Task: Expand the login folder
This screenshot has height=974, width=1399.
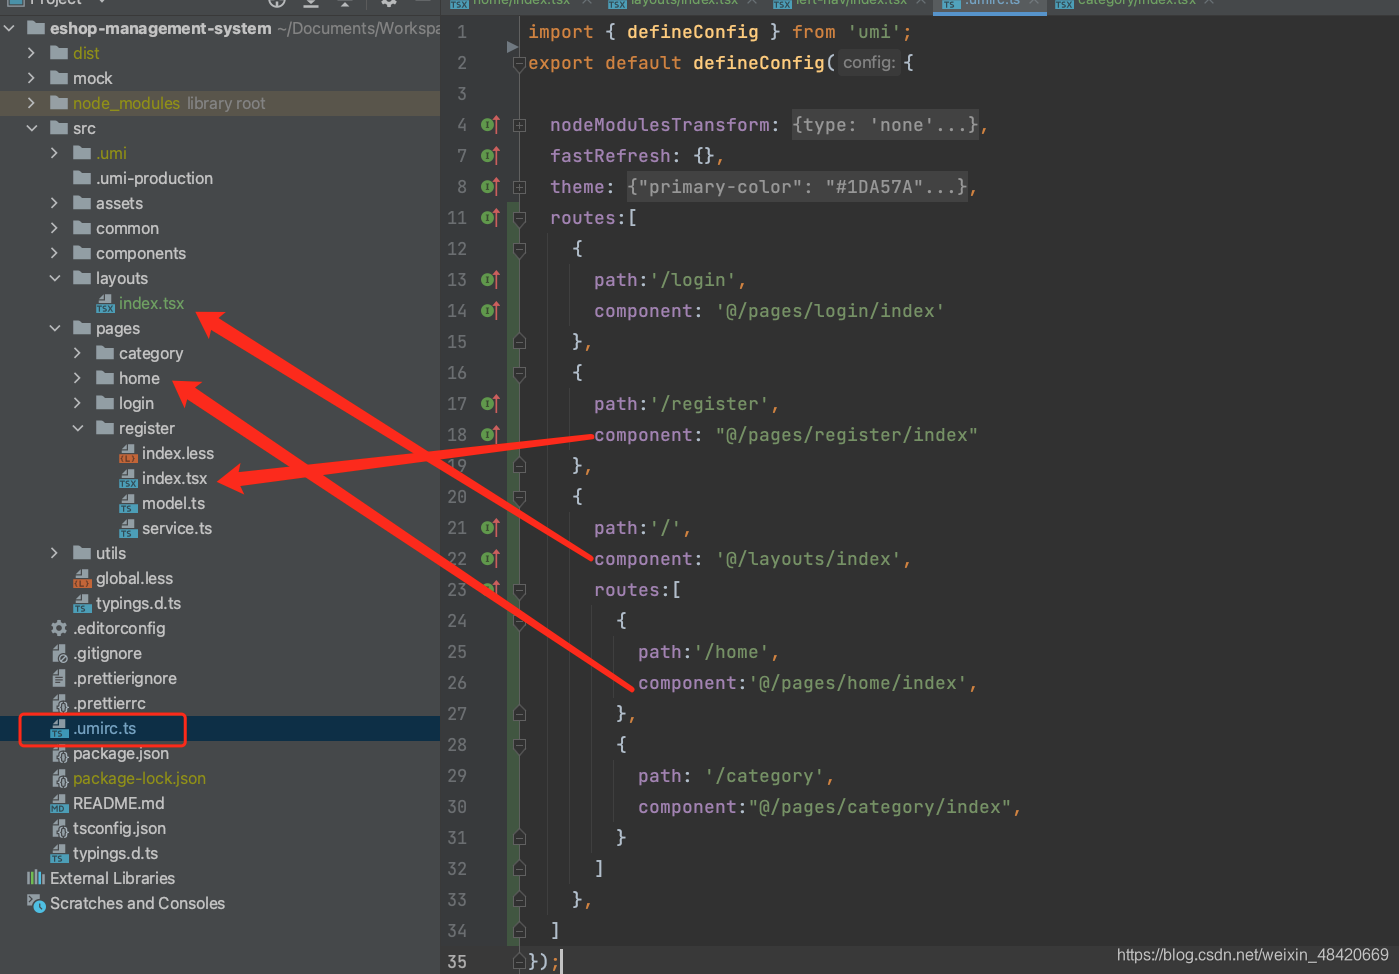Action: click(x=78, y=403)
